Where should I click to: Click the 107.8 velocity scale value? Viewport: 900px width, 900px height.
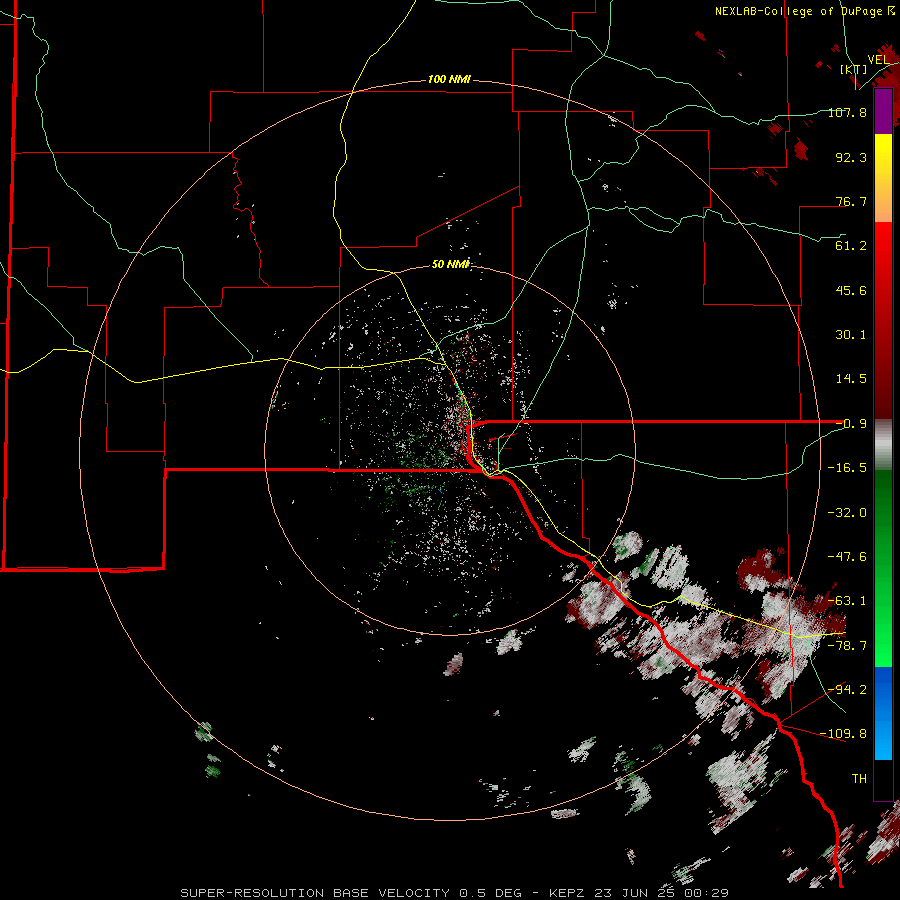tap(847, 112)
